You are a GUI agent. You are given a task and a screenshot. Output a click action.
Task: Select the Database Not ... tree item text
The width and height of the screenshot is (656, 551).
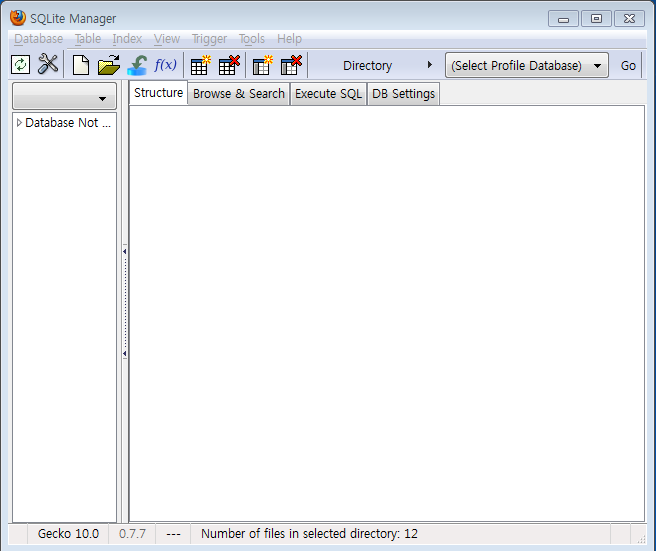(x=68, y=123)
